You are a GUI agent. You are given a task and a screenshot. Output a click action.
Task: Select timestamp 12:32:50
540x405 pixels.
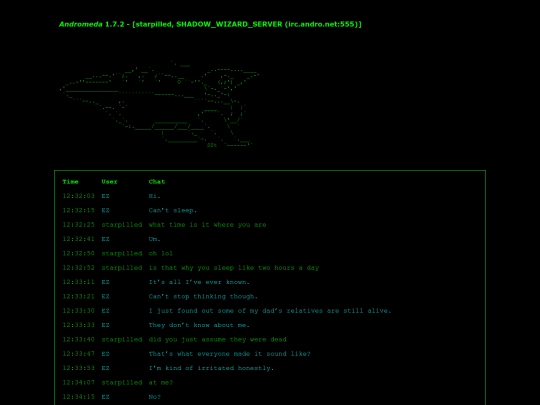[78, 253]
